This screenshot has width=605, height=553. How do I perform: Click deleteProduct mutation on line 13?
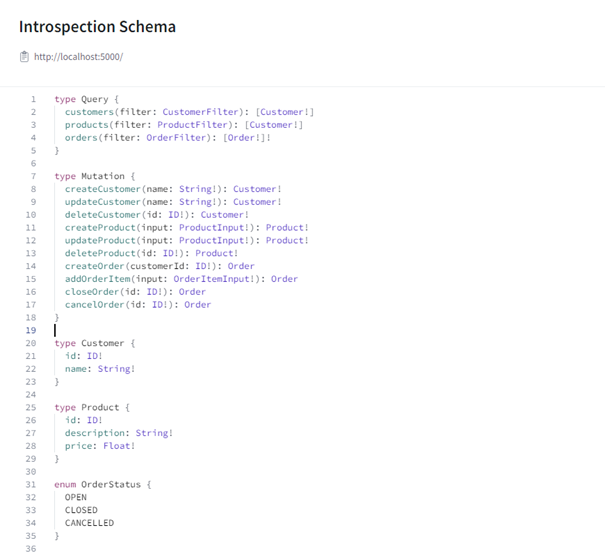tap(100, 253)
